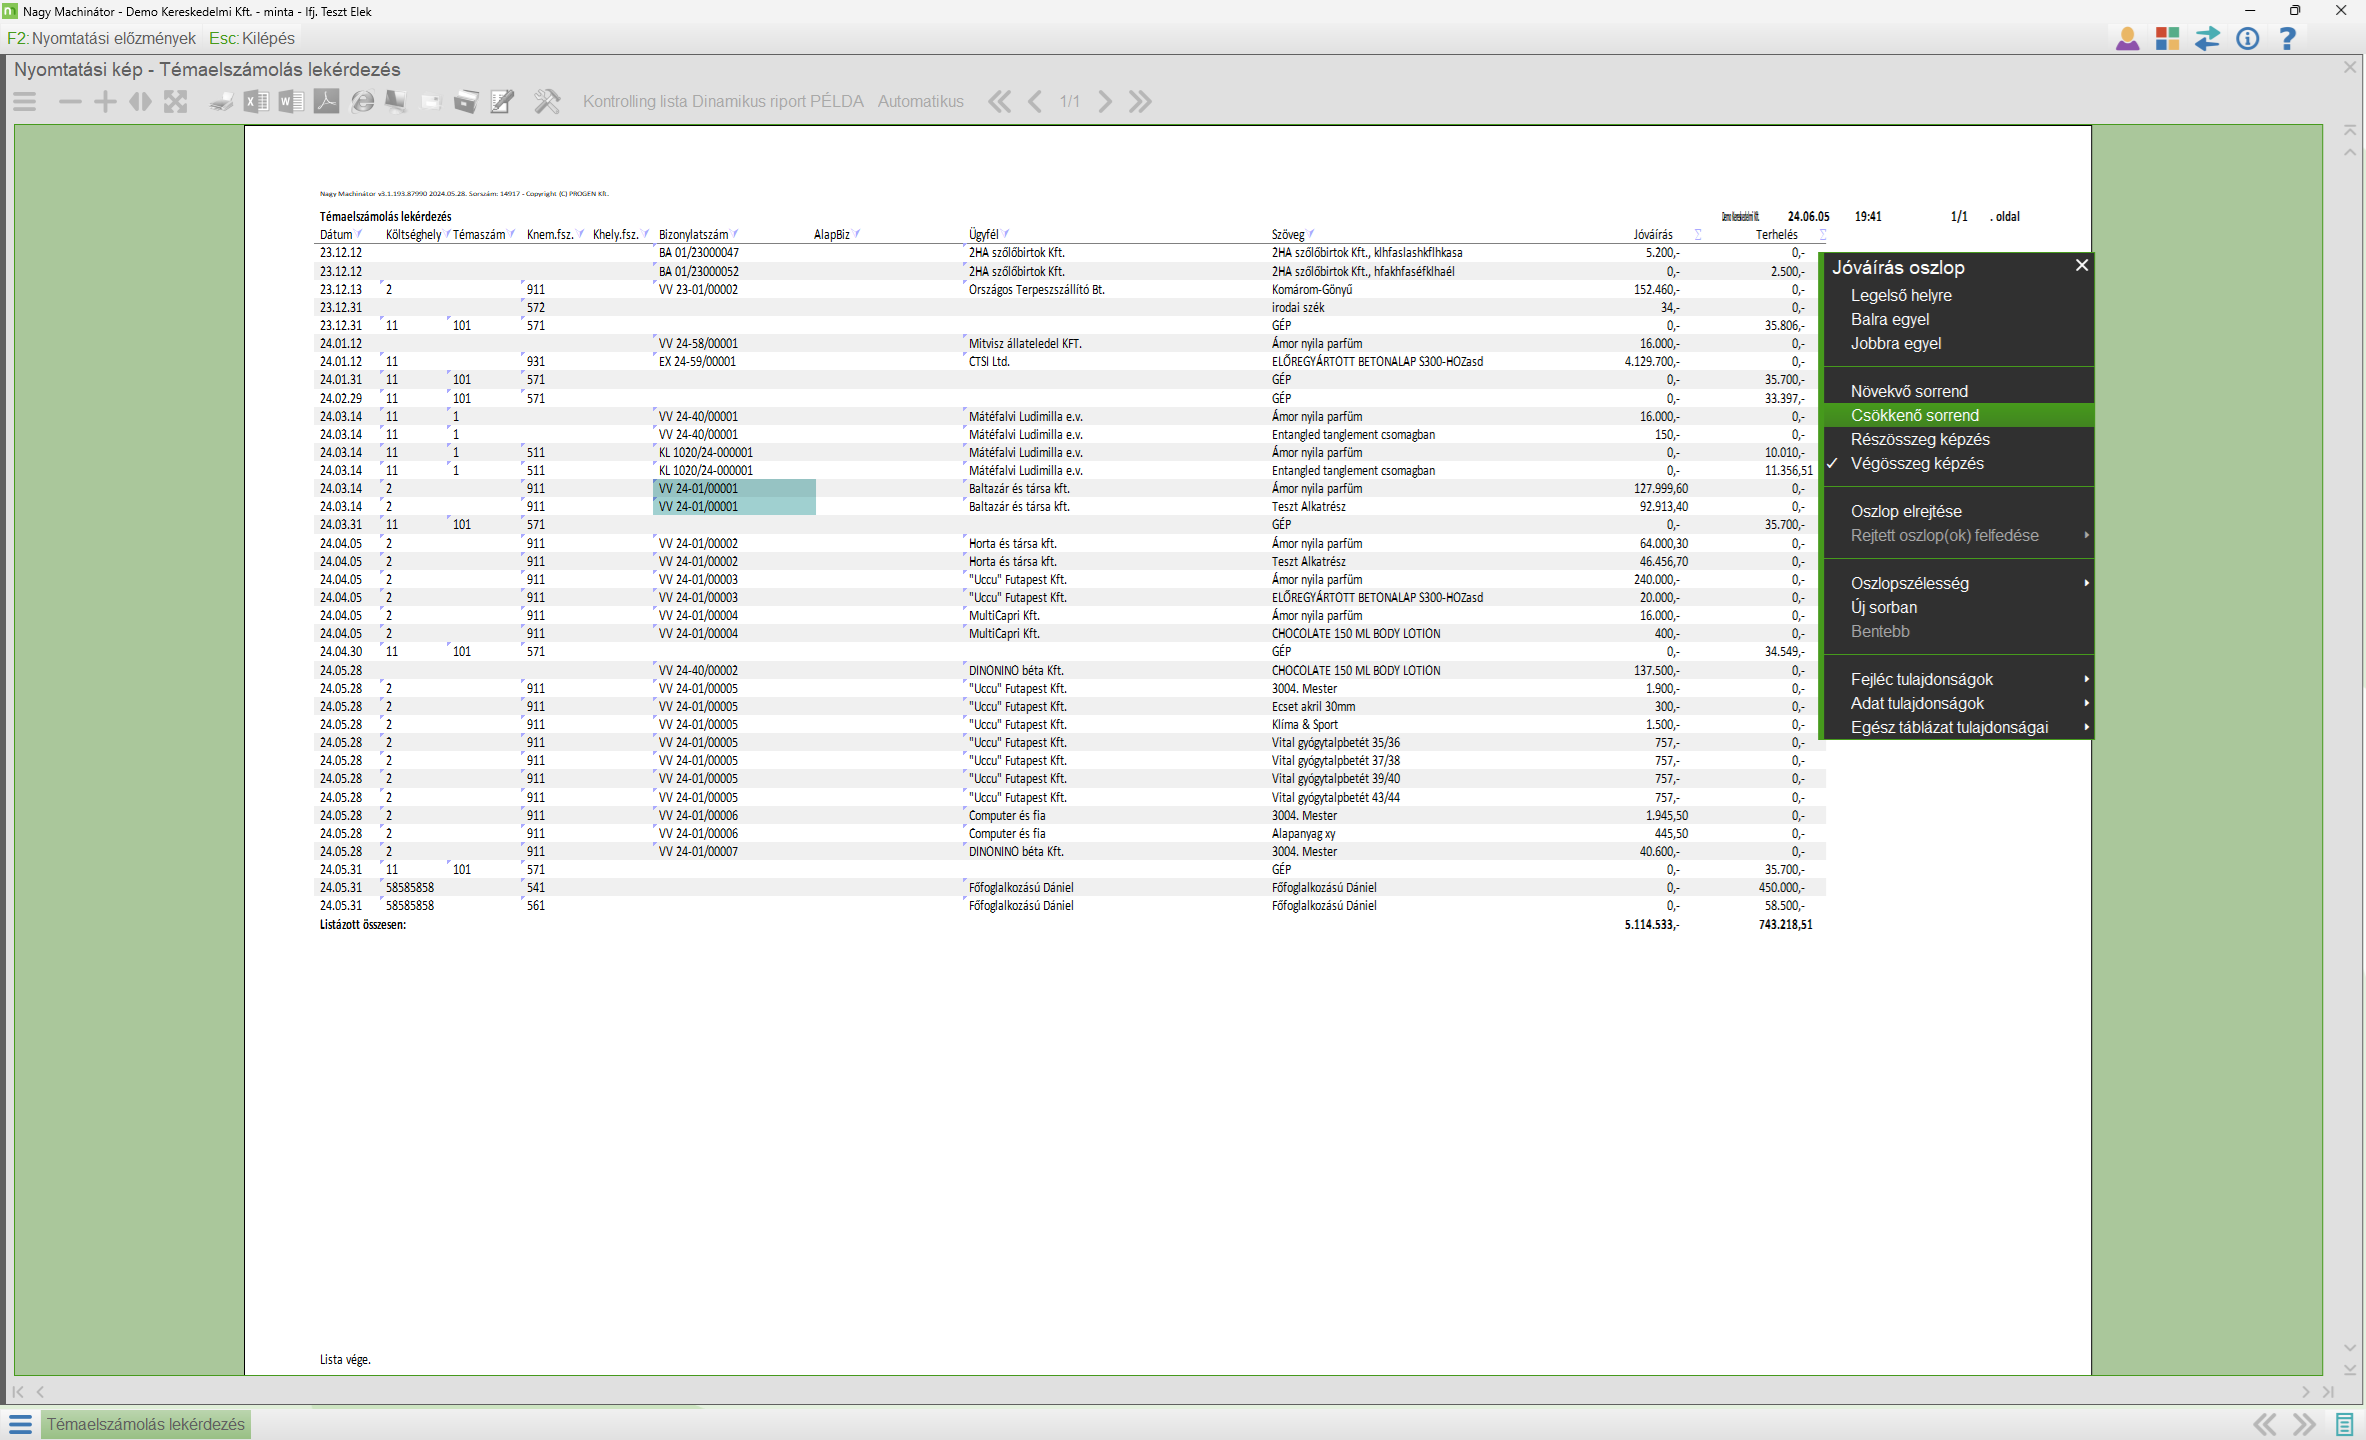Click Esc: Kilépés button
2366x1440 pixels.
point(252,38)
